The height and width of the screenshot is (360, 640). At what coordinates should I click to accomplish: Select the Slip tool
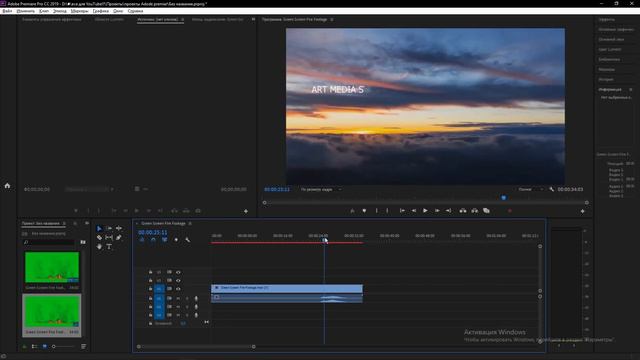point(109,238)
